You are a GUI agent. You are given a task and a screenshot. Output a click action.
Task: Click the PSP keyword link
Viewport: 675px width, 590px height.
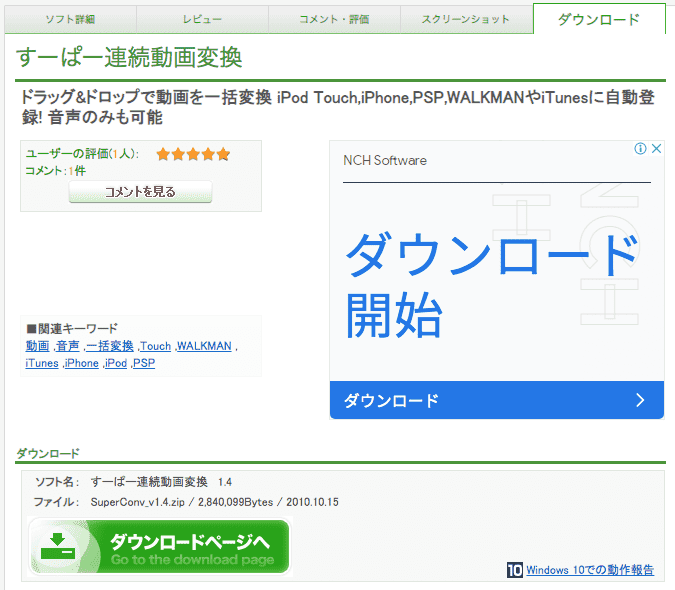point(144,363)
